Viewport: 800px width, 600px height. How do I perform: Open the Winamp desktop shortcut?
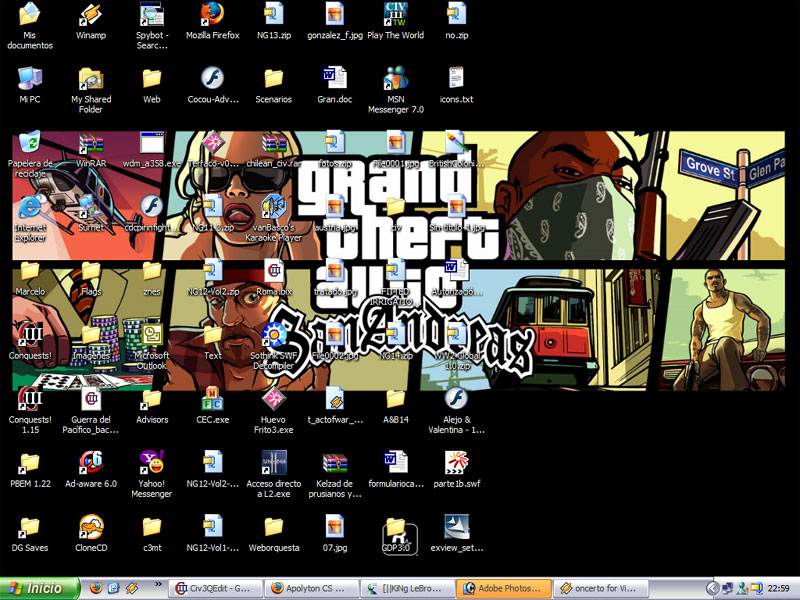click(91, 15)
